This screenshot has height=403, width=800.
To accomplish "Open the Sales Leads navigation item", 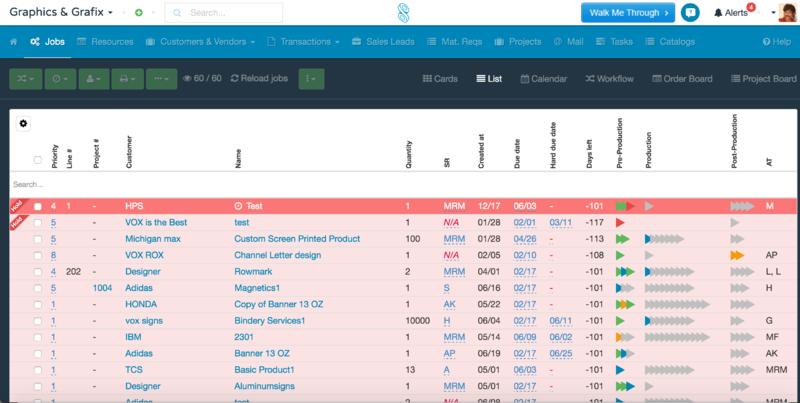I will coord(383,42).
